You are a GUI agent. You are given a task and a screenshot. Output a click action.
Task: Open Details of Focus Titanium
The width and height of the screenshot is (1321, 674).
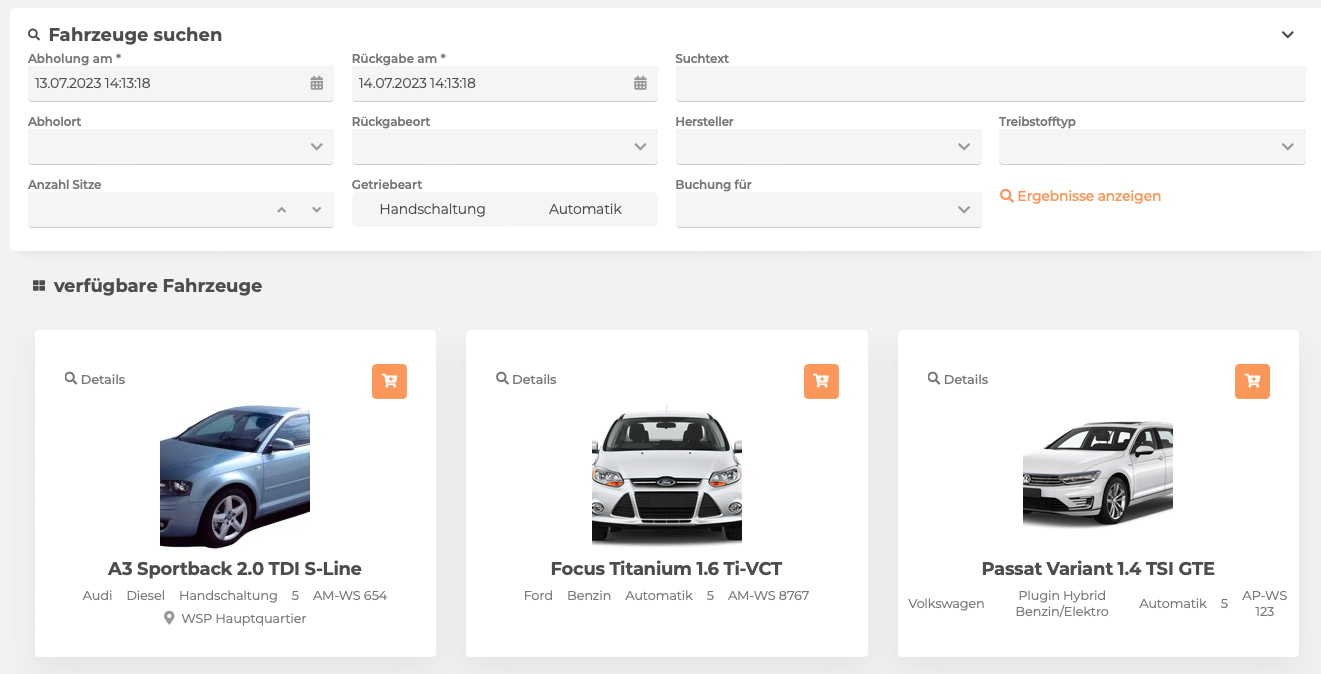coord(526,379)
